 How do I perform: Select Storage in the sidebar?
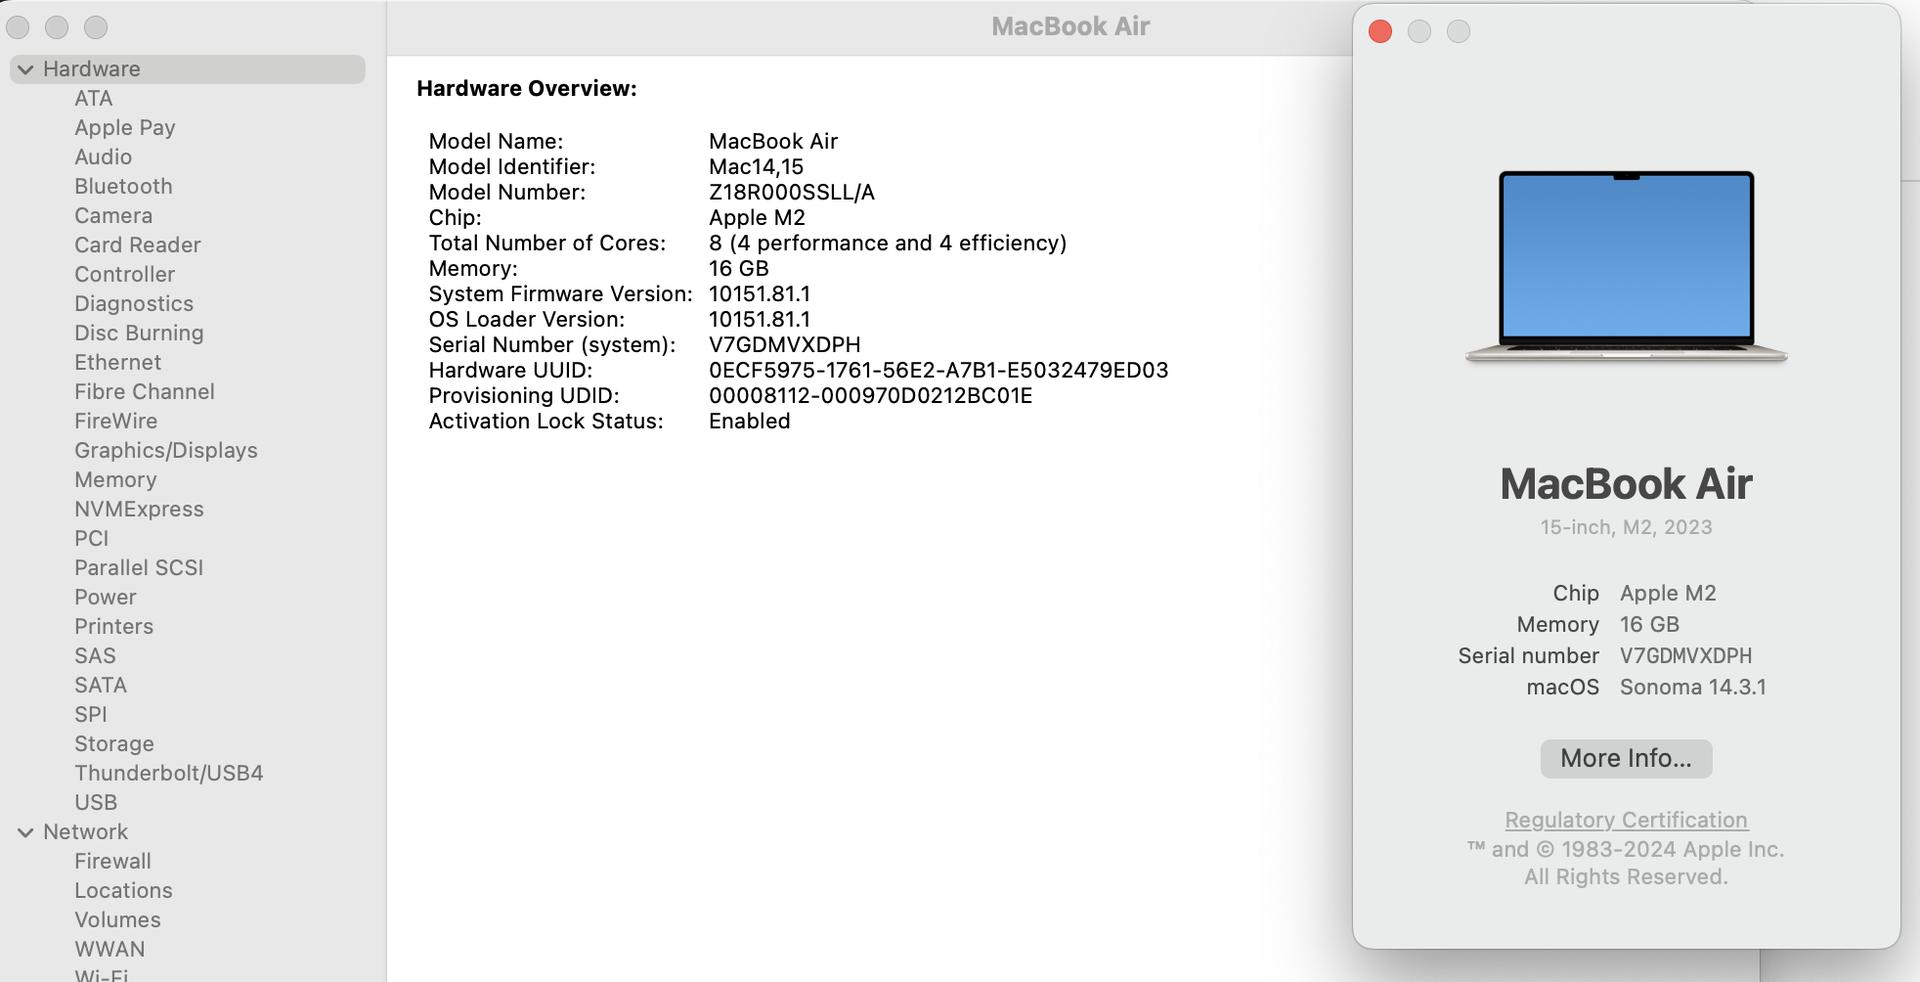(114, 744)
